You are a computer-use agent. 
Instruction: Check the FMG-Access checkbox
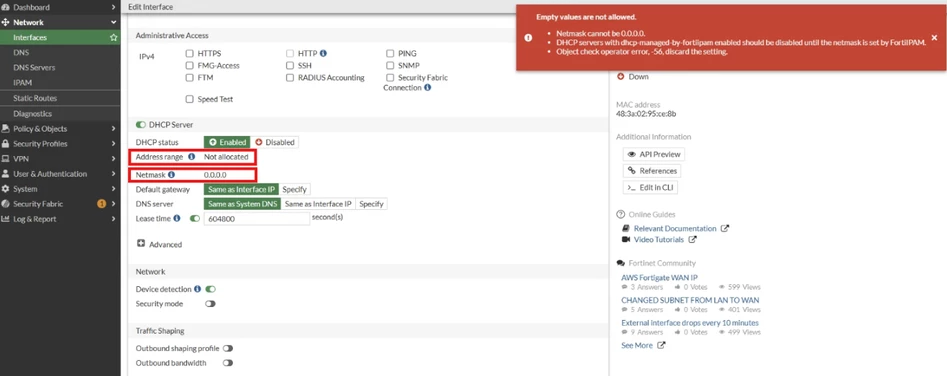coord(190,65)
